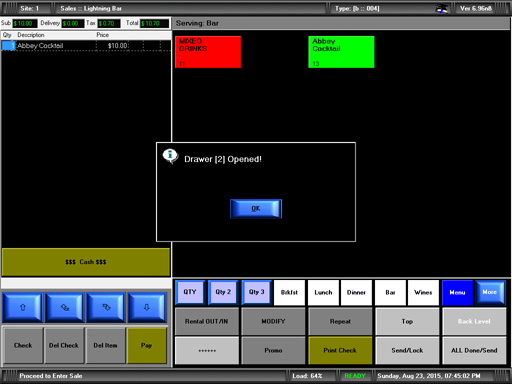
Task: Select the Abbey Cocktail order line
Action: (x=86, y=46)
